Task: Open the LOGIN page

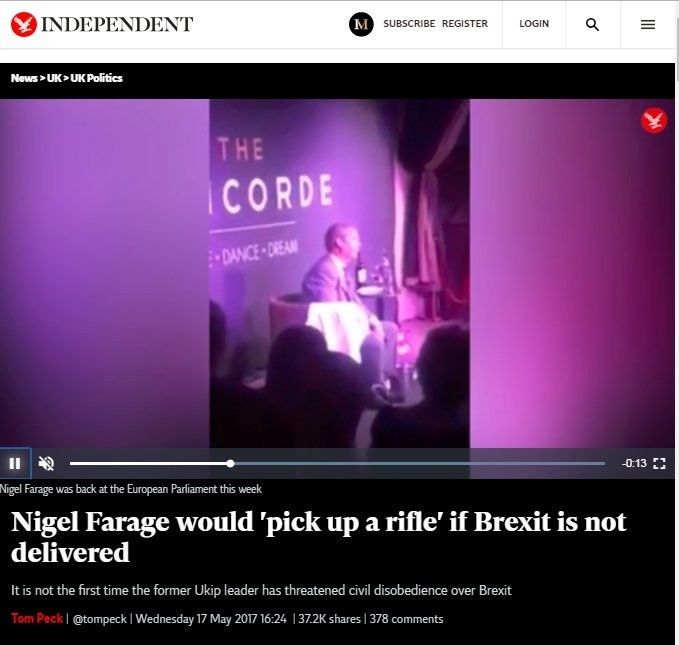Action: pyautogui.click(x=534, y=23)
